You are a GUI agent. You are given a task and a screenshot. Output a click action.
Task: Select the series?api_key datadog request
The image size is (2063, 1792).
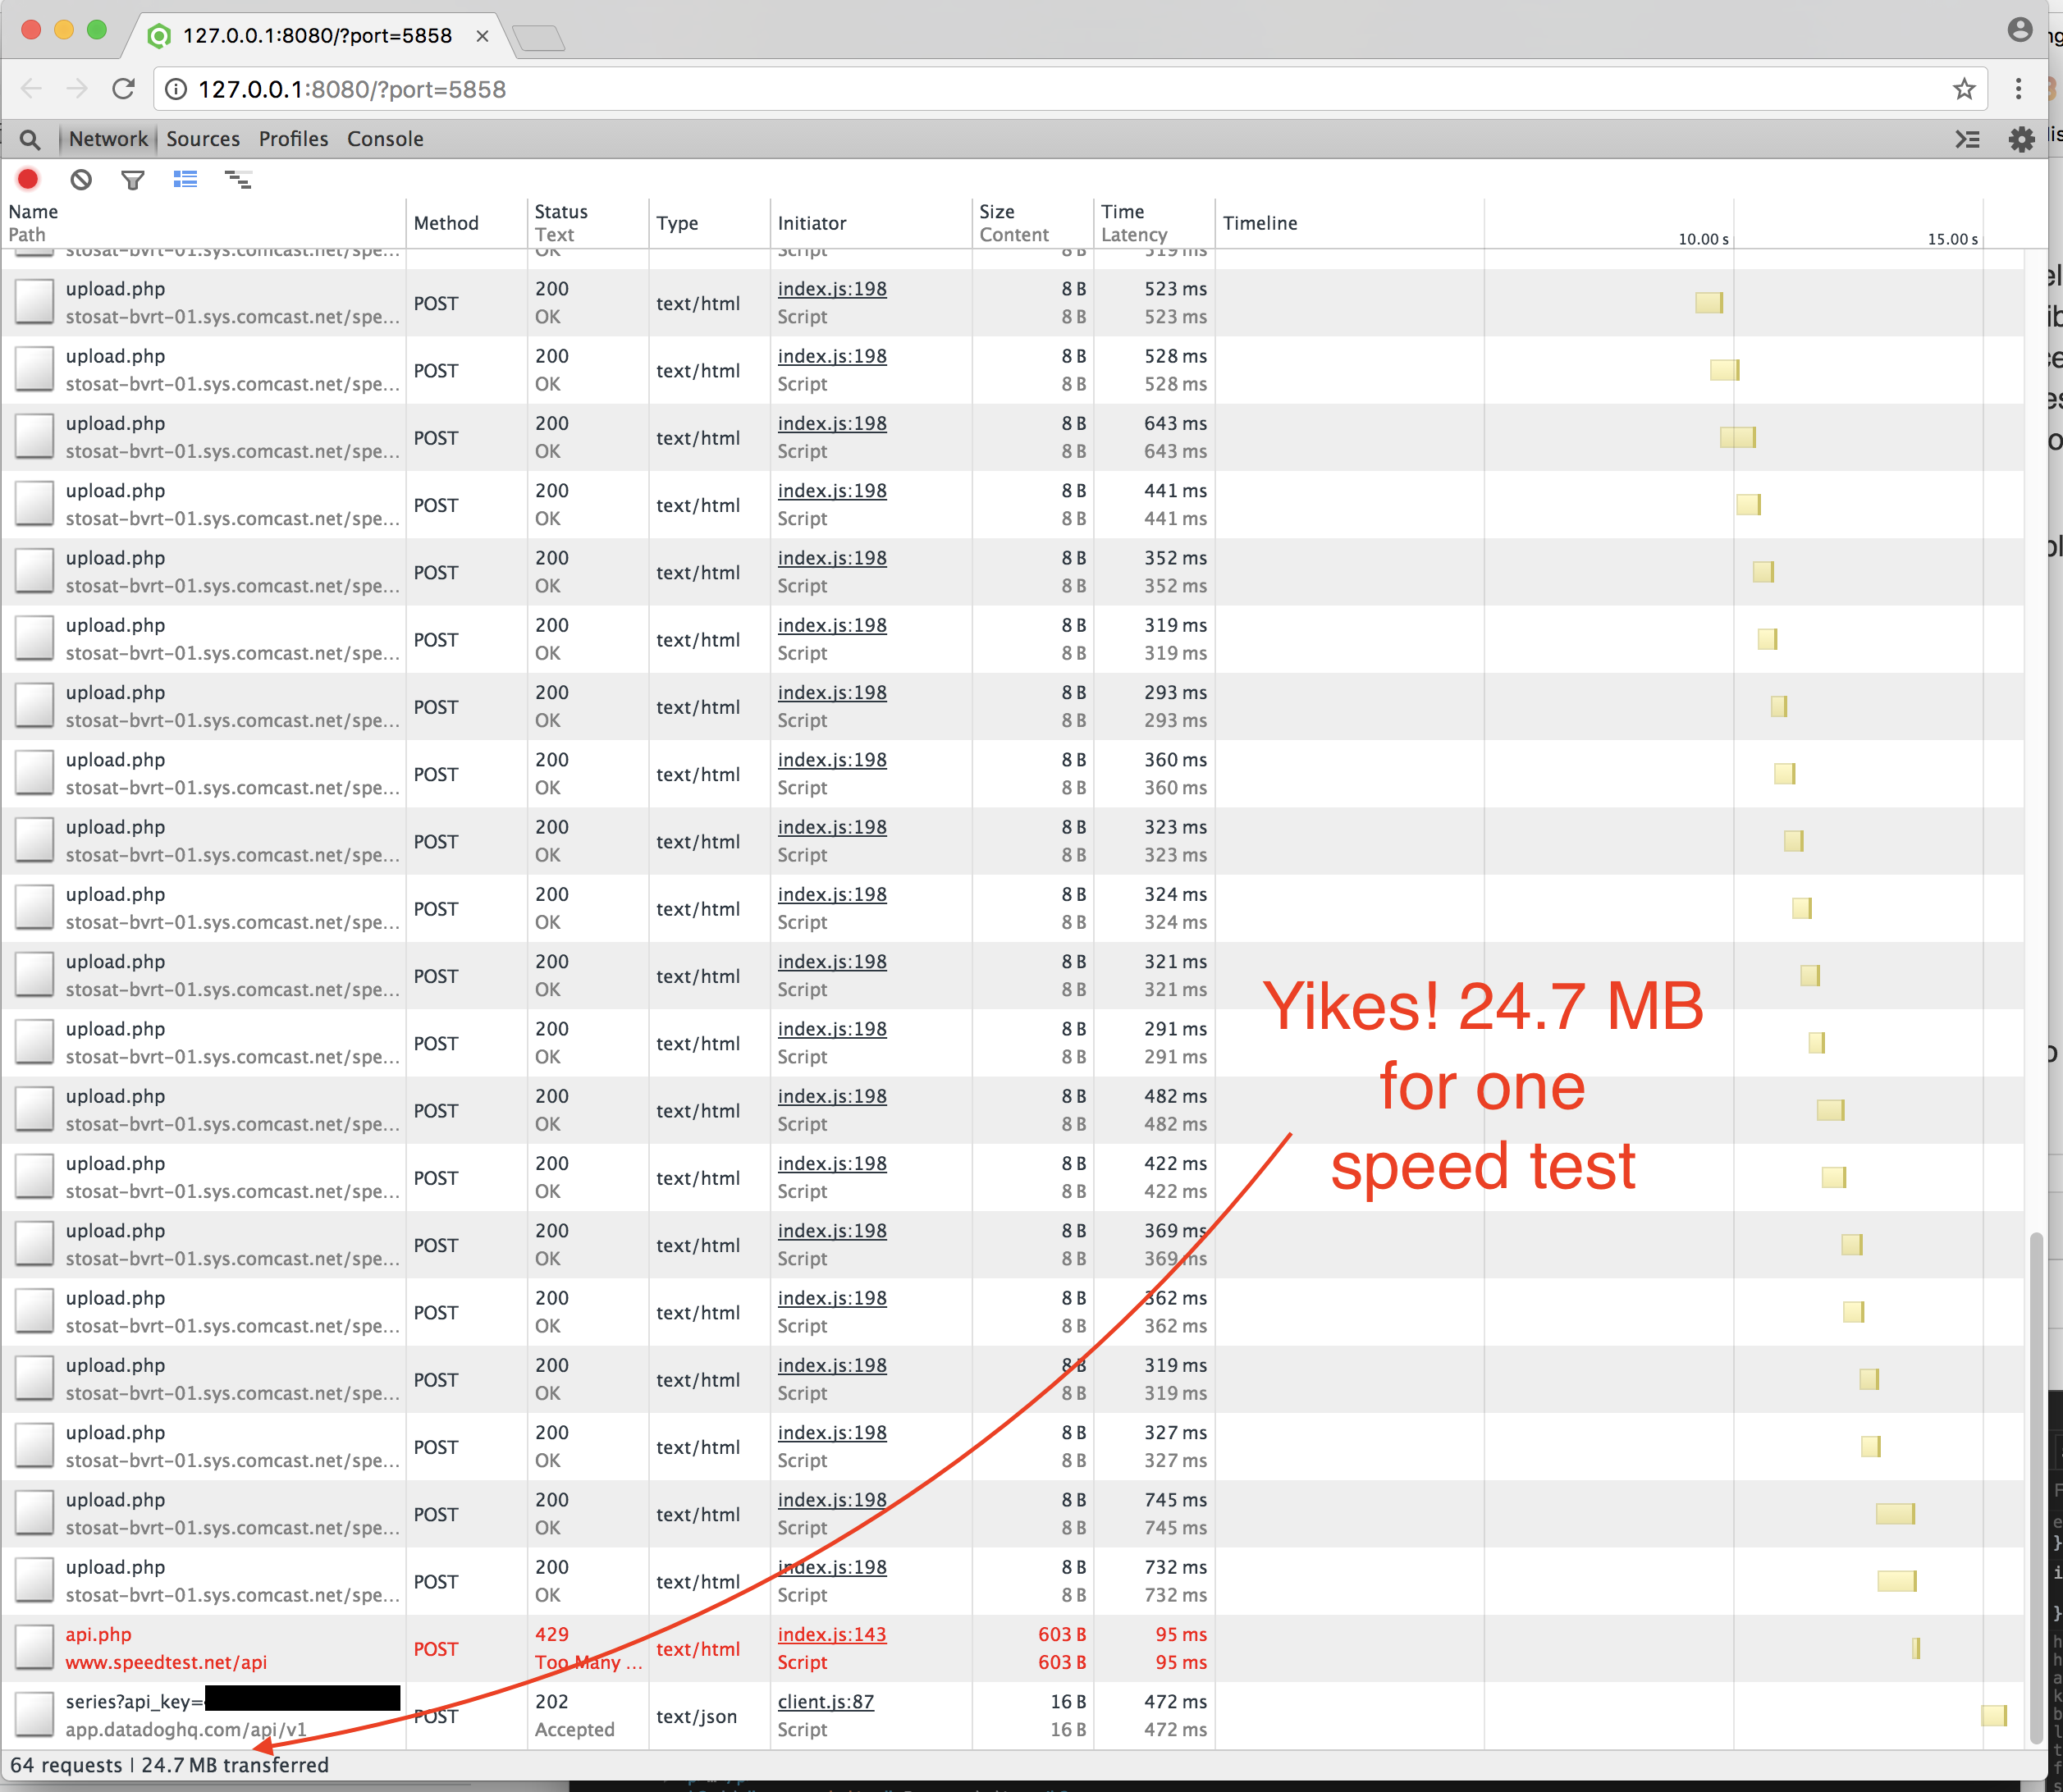point(1013,1716)
